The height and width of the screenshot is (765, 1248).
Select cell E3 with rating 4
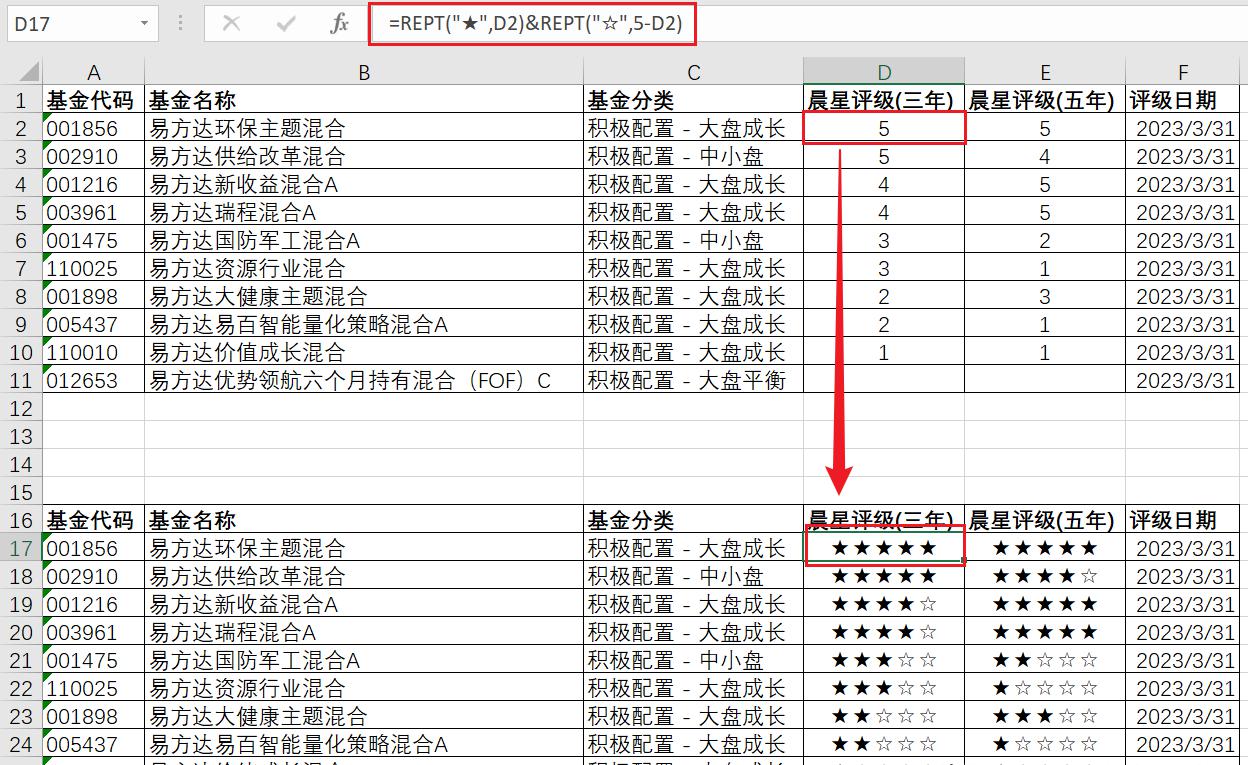click(x=1045, y=156)
